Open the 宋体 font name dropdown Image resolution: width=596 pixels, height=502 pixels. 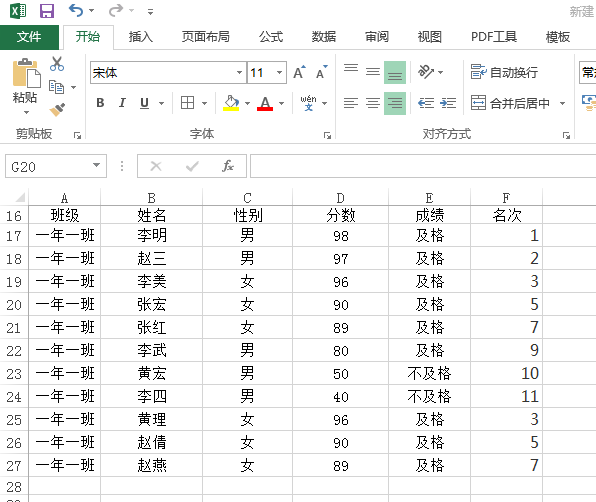[x=239, y=72]
